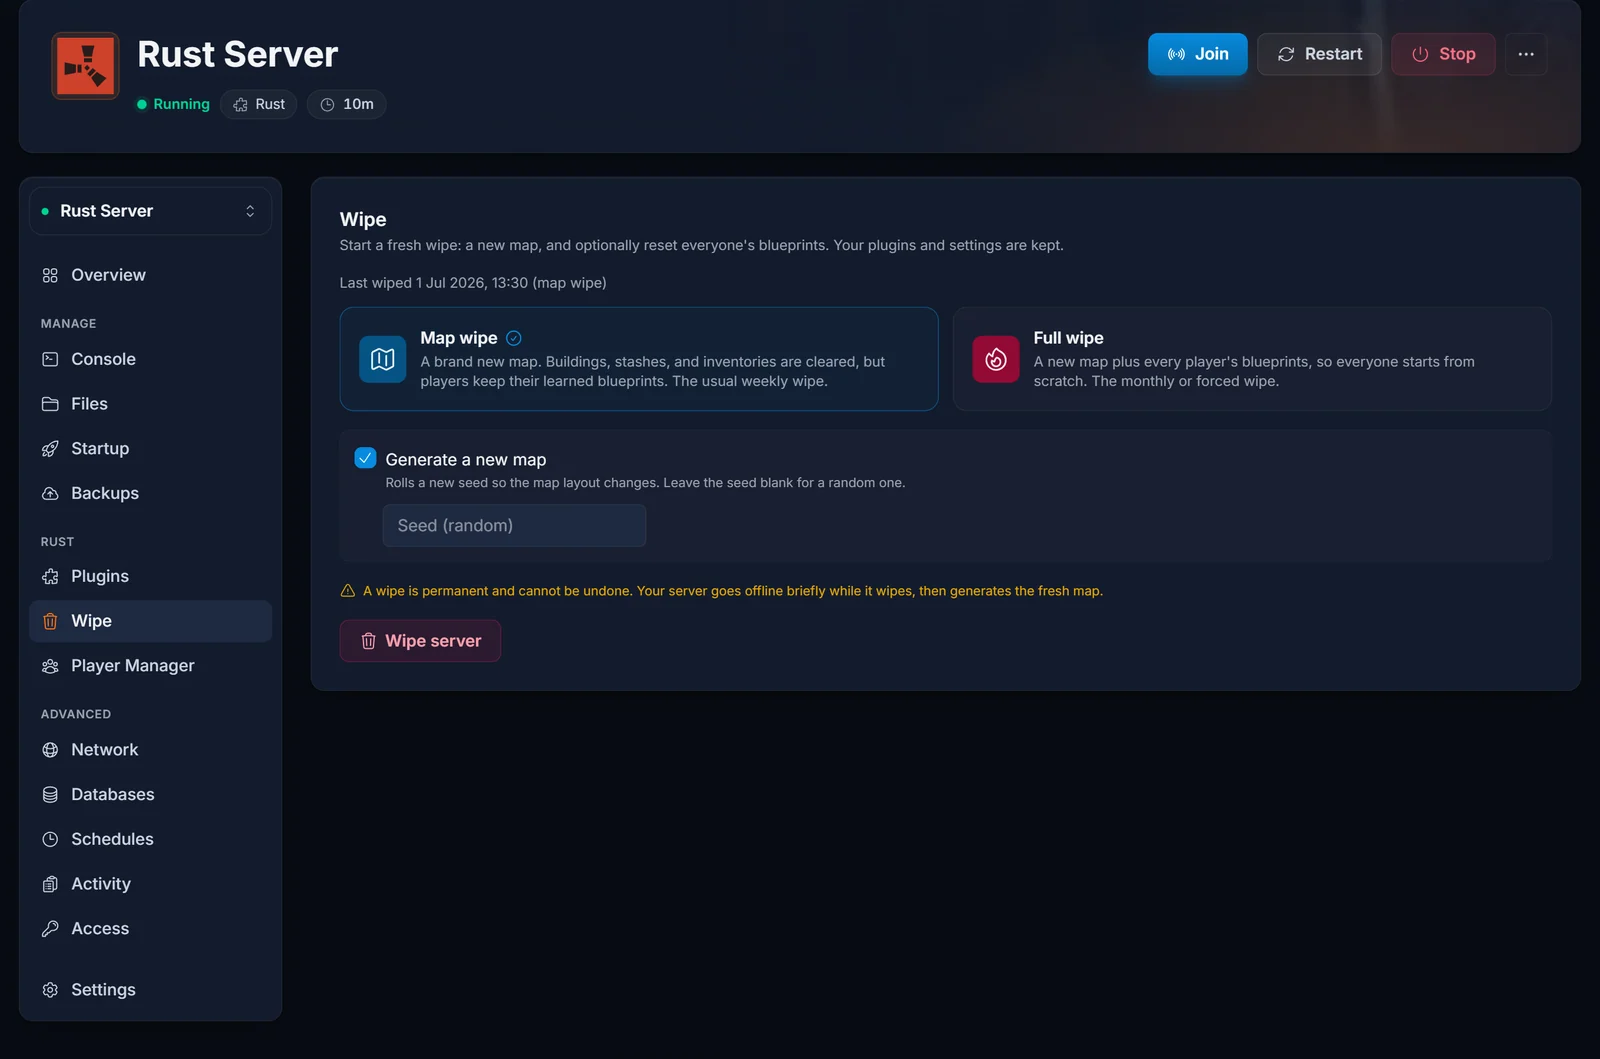1600x1059 pixels.
Task: Click the red flame icon on Full wipe
Action: (996, 359)
